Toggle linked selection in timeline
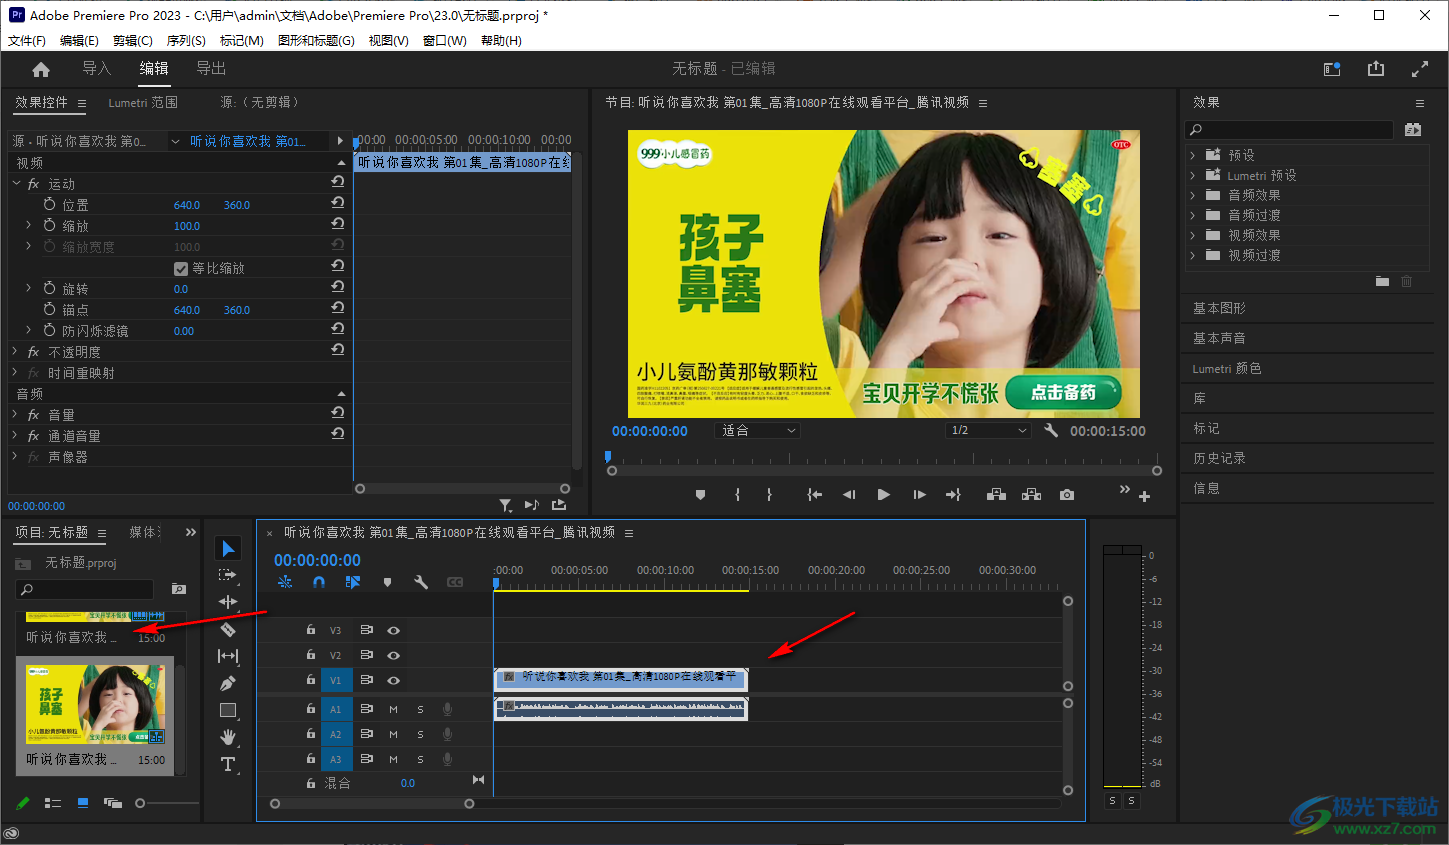This screenshot has height=845, width=1449. click(x=353, y=582)
